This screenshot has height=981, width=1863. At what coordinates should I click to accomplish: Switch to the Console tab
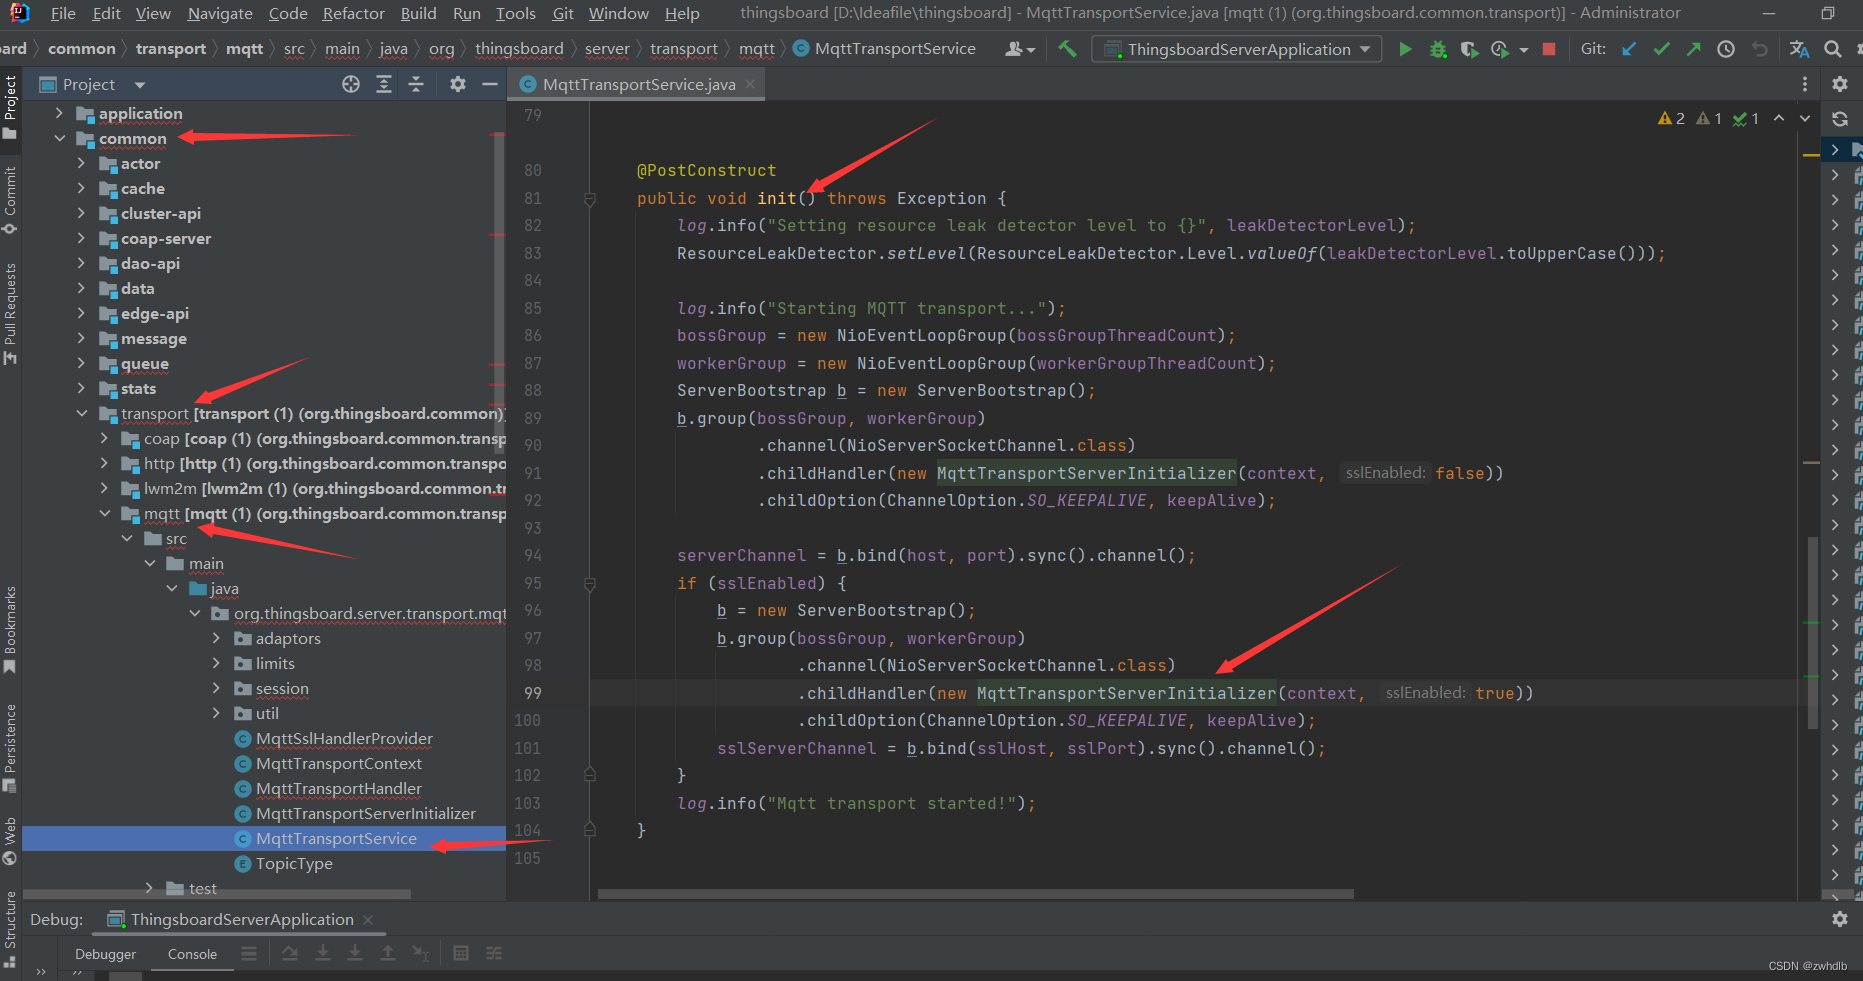pos(192,954)
